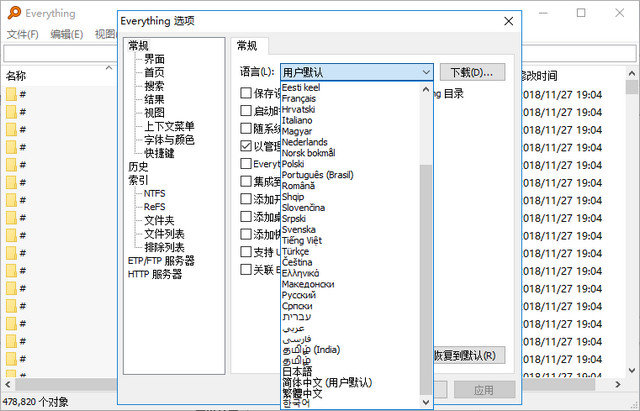640x411 pixels.
Task: Select 历史 in options tree
Action: point(138,167)
